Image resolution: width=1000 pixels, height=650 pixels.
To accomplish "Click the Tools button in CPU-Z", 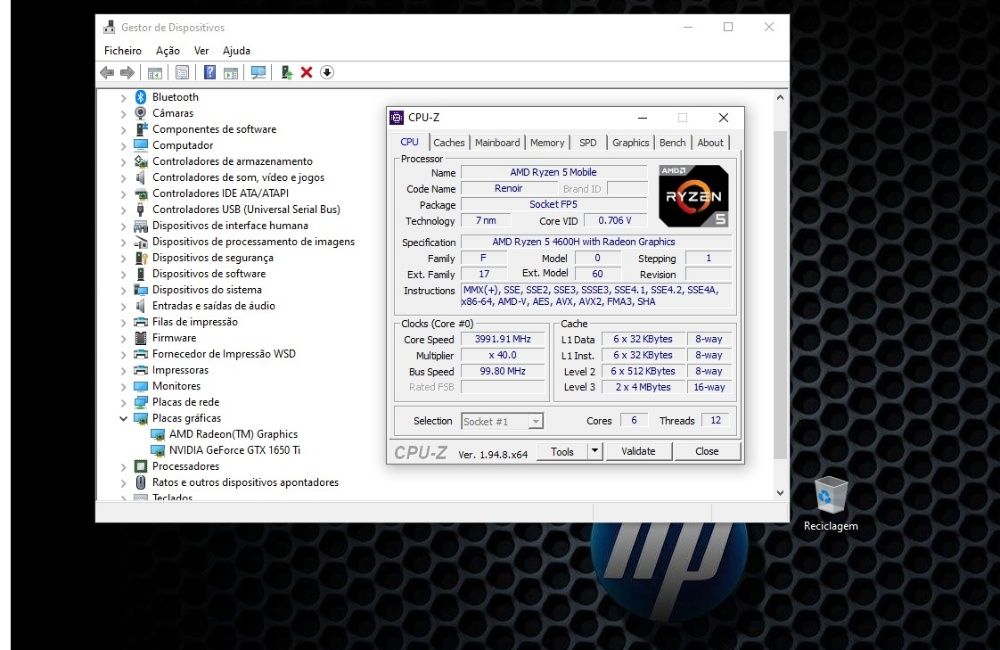I will [562, 451].
